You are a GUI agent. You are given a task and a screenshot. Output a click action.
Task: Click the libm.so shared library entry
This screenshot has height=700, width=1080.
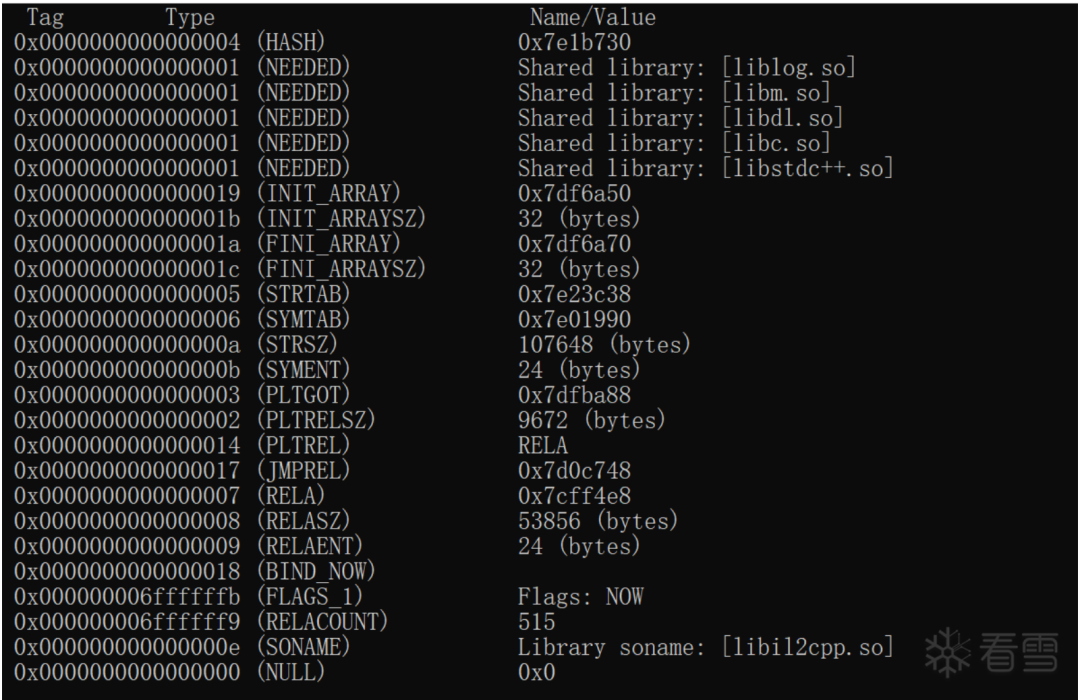674,92
